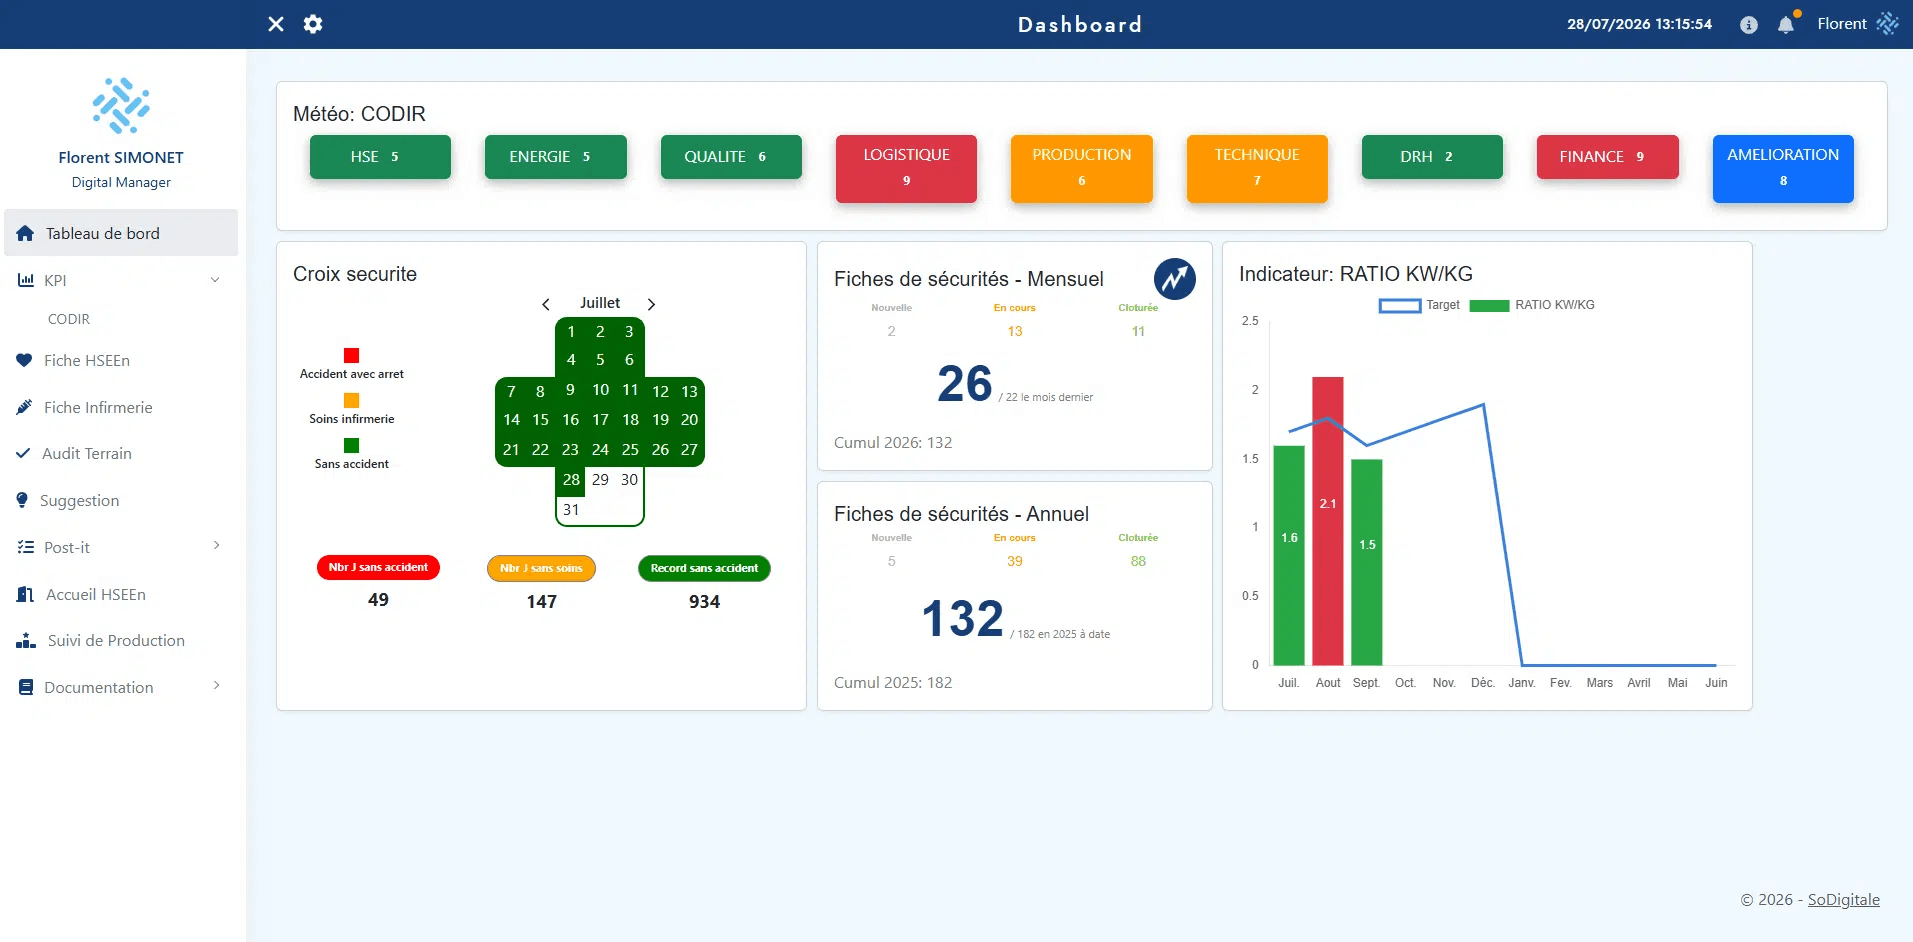Click the book icon beside Documentation
Image resolution: width=1913 pixels, height=942 pixels.
coord(26,687)
